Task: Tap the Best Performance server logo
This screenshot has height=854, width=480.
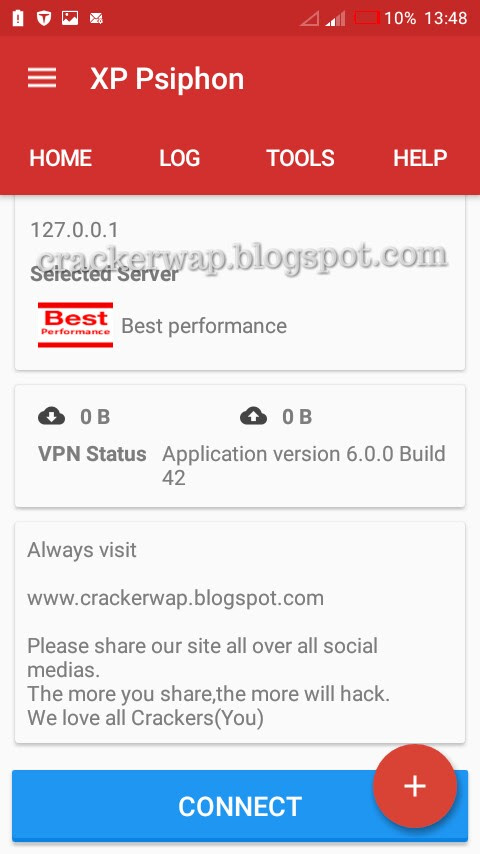Action: coord(75,325)
